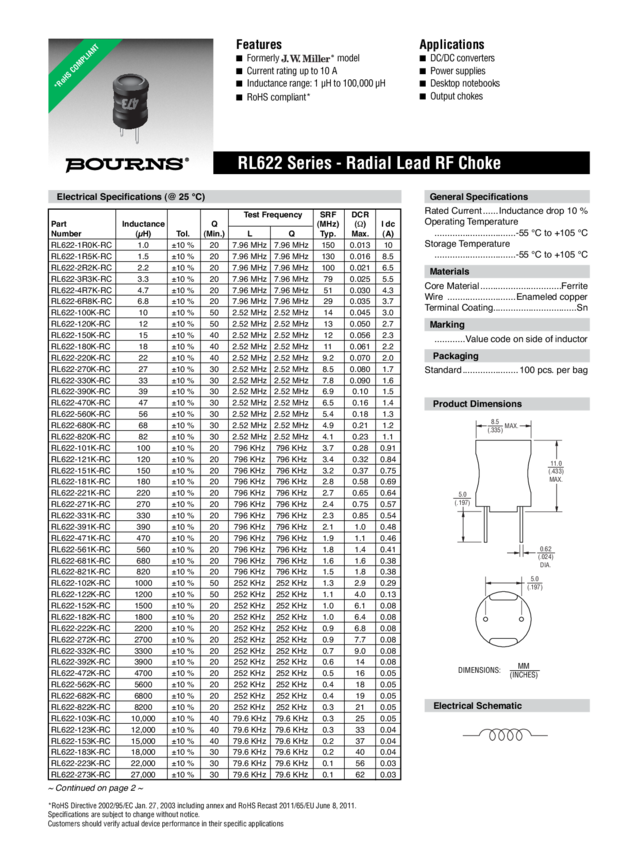Click the RL622 Series title bar
Viewport: 638px width, 850px height.
point(401,163)
